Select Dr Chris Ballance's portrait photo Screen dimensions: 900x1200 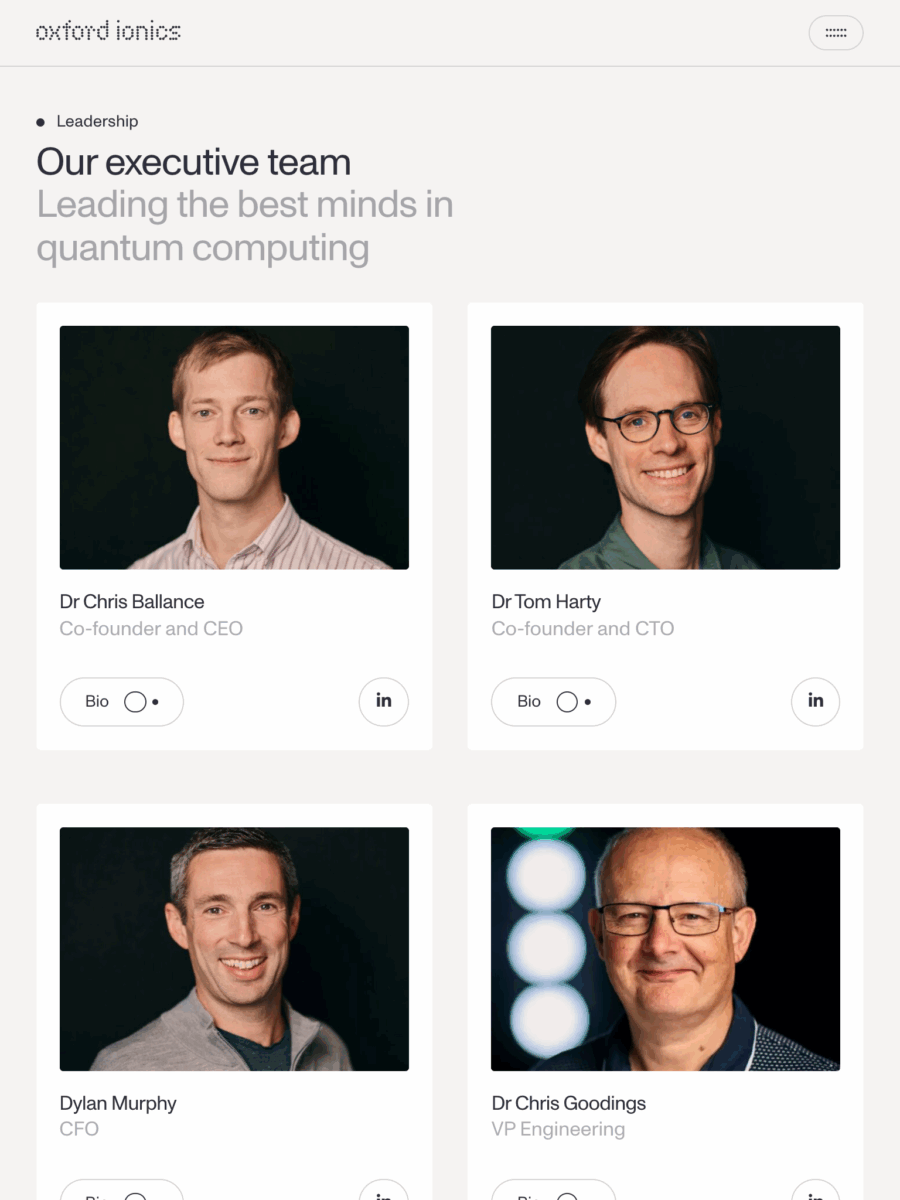pos(234,448)
